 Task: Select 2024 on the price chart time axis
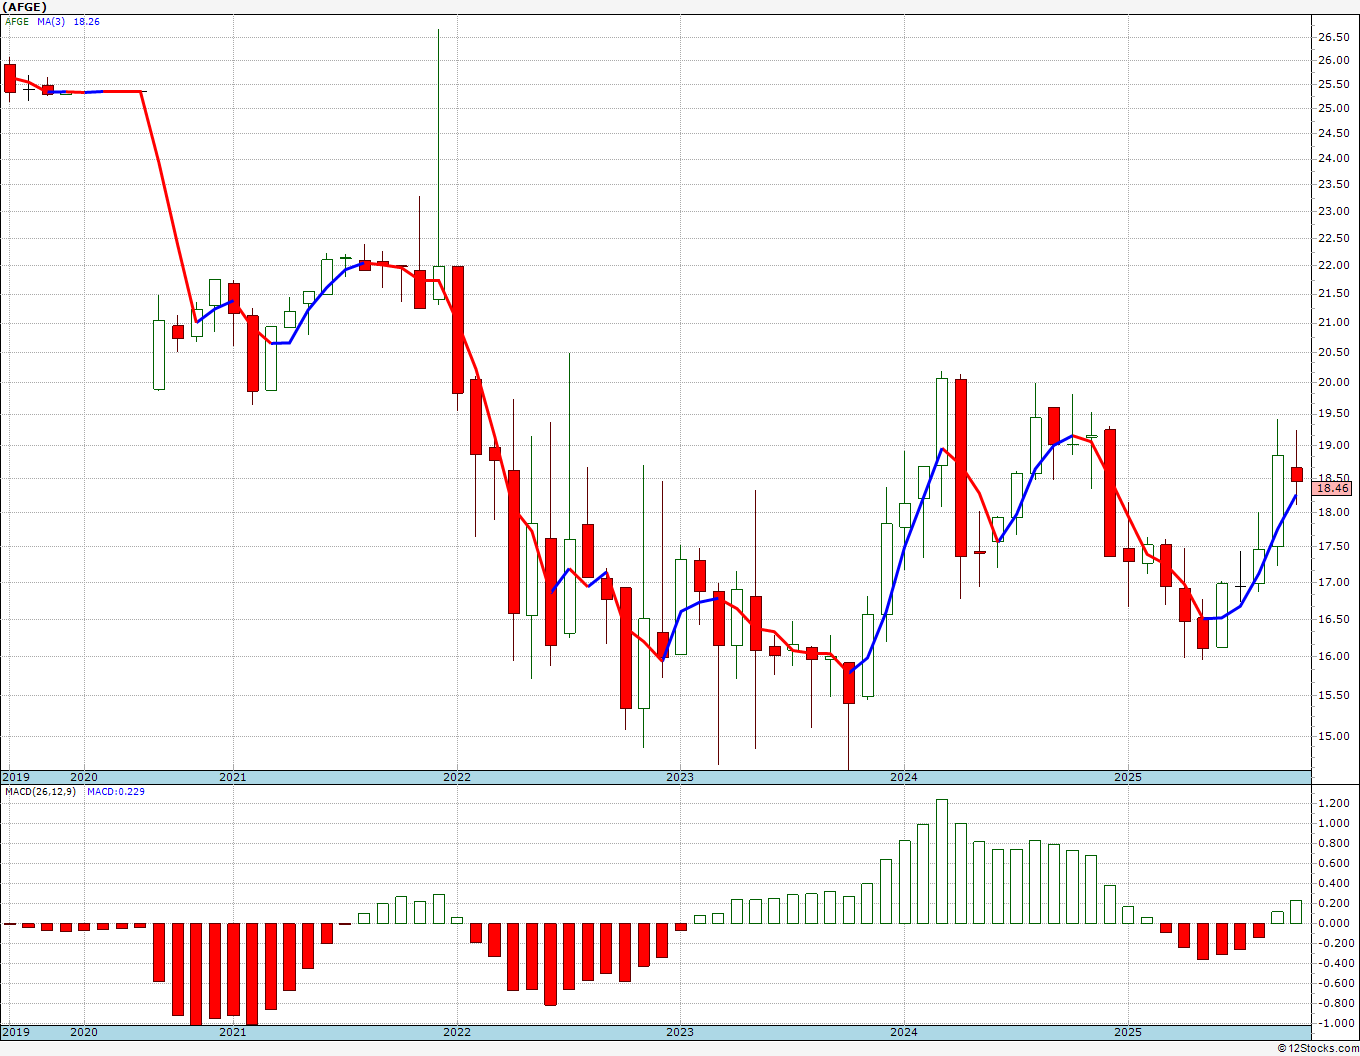click(x=904, y=777)
